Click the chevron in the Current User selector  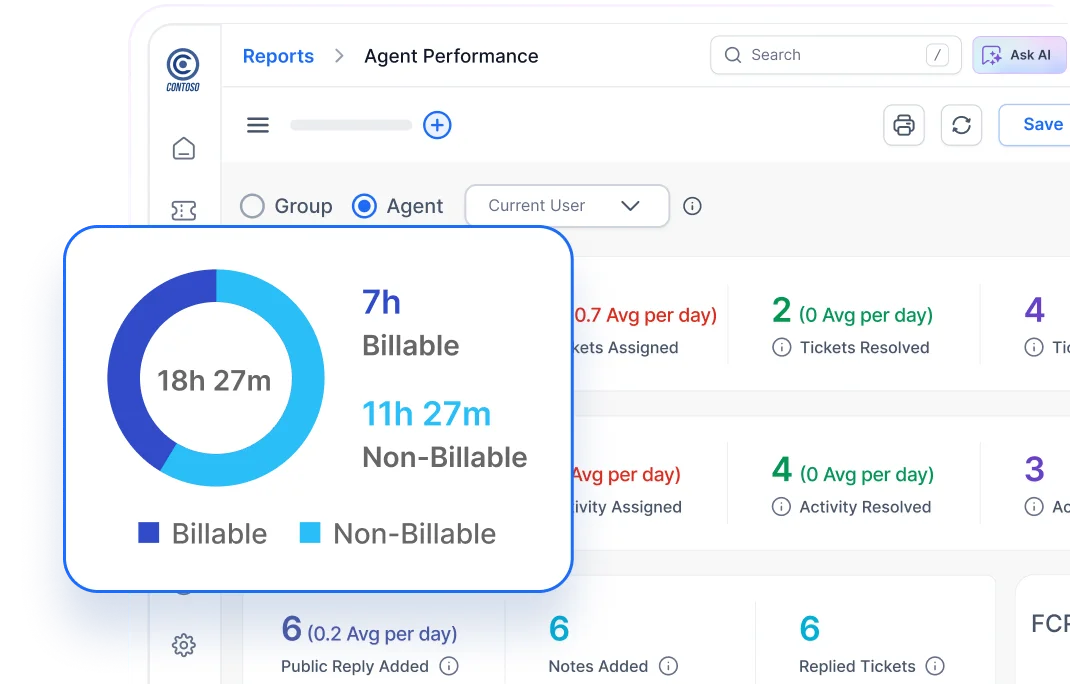coord(630,206)
